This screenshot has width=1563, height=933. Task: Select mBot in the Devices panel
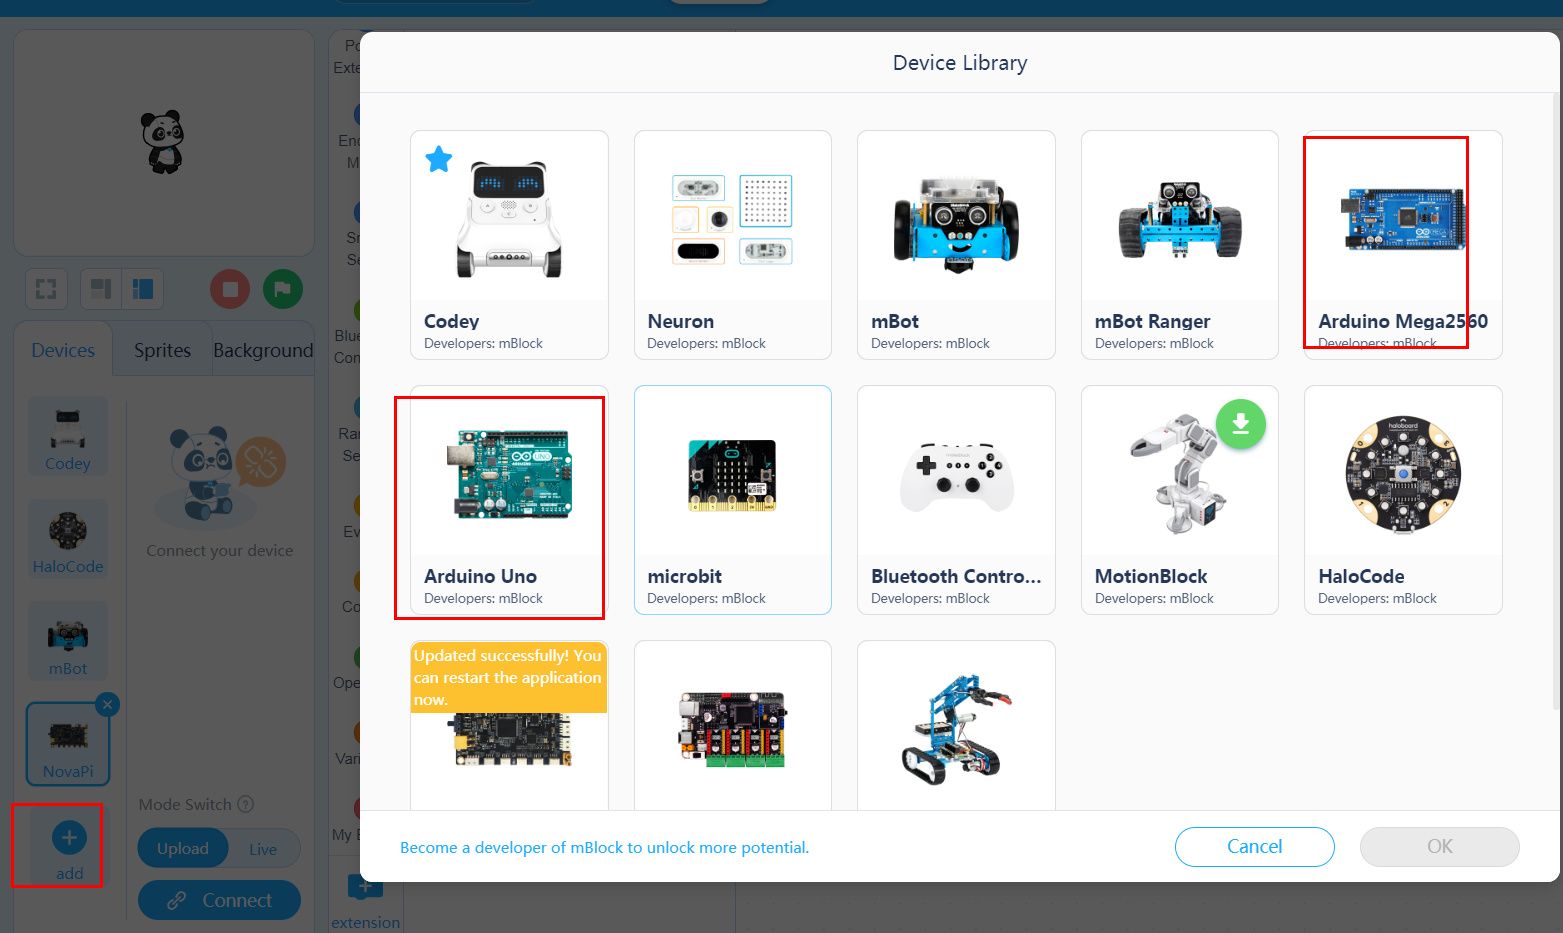pyautogui.click(x=68, y=641)
